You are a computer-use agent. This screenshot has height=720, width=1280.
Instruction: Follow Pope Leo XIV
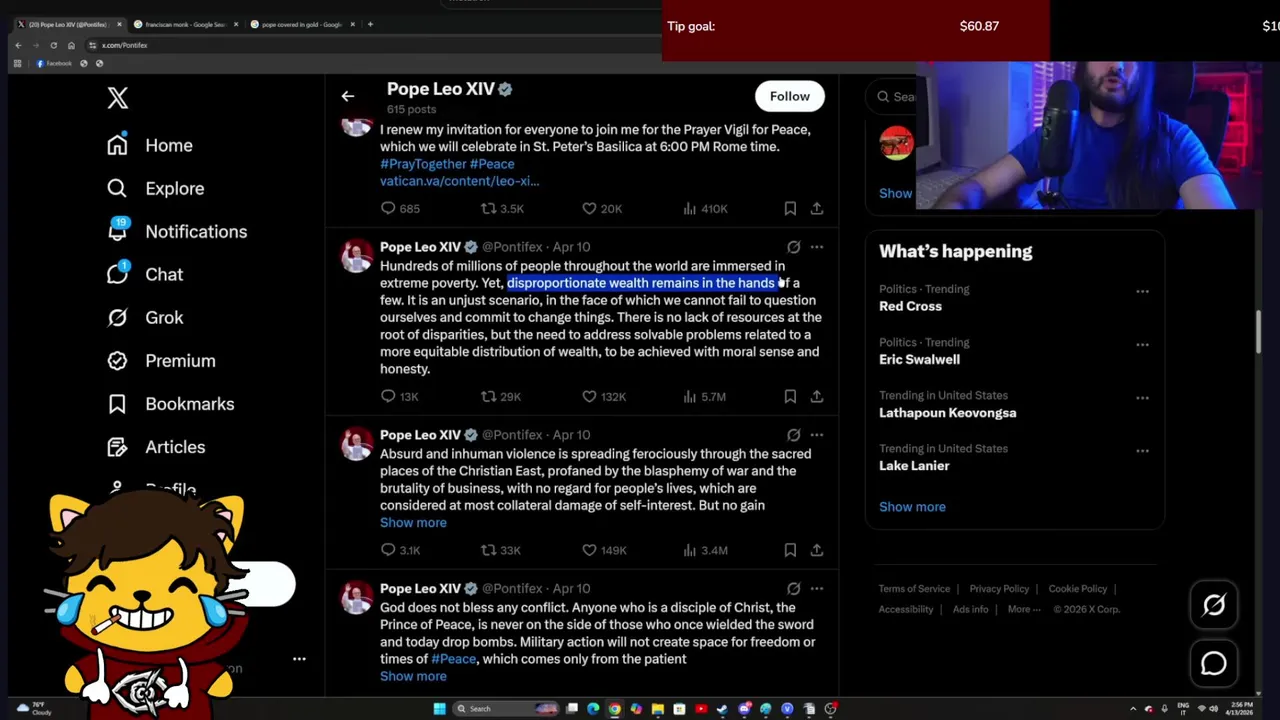point(790,96)
